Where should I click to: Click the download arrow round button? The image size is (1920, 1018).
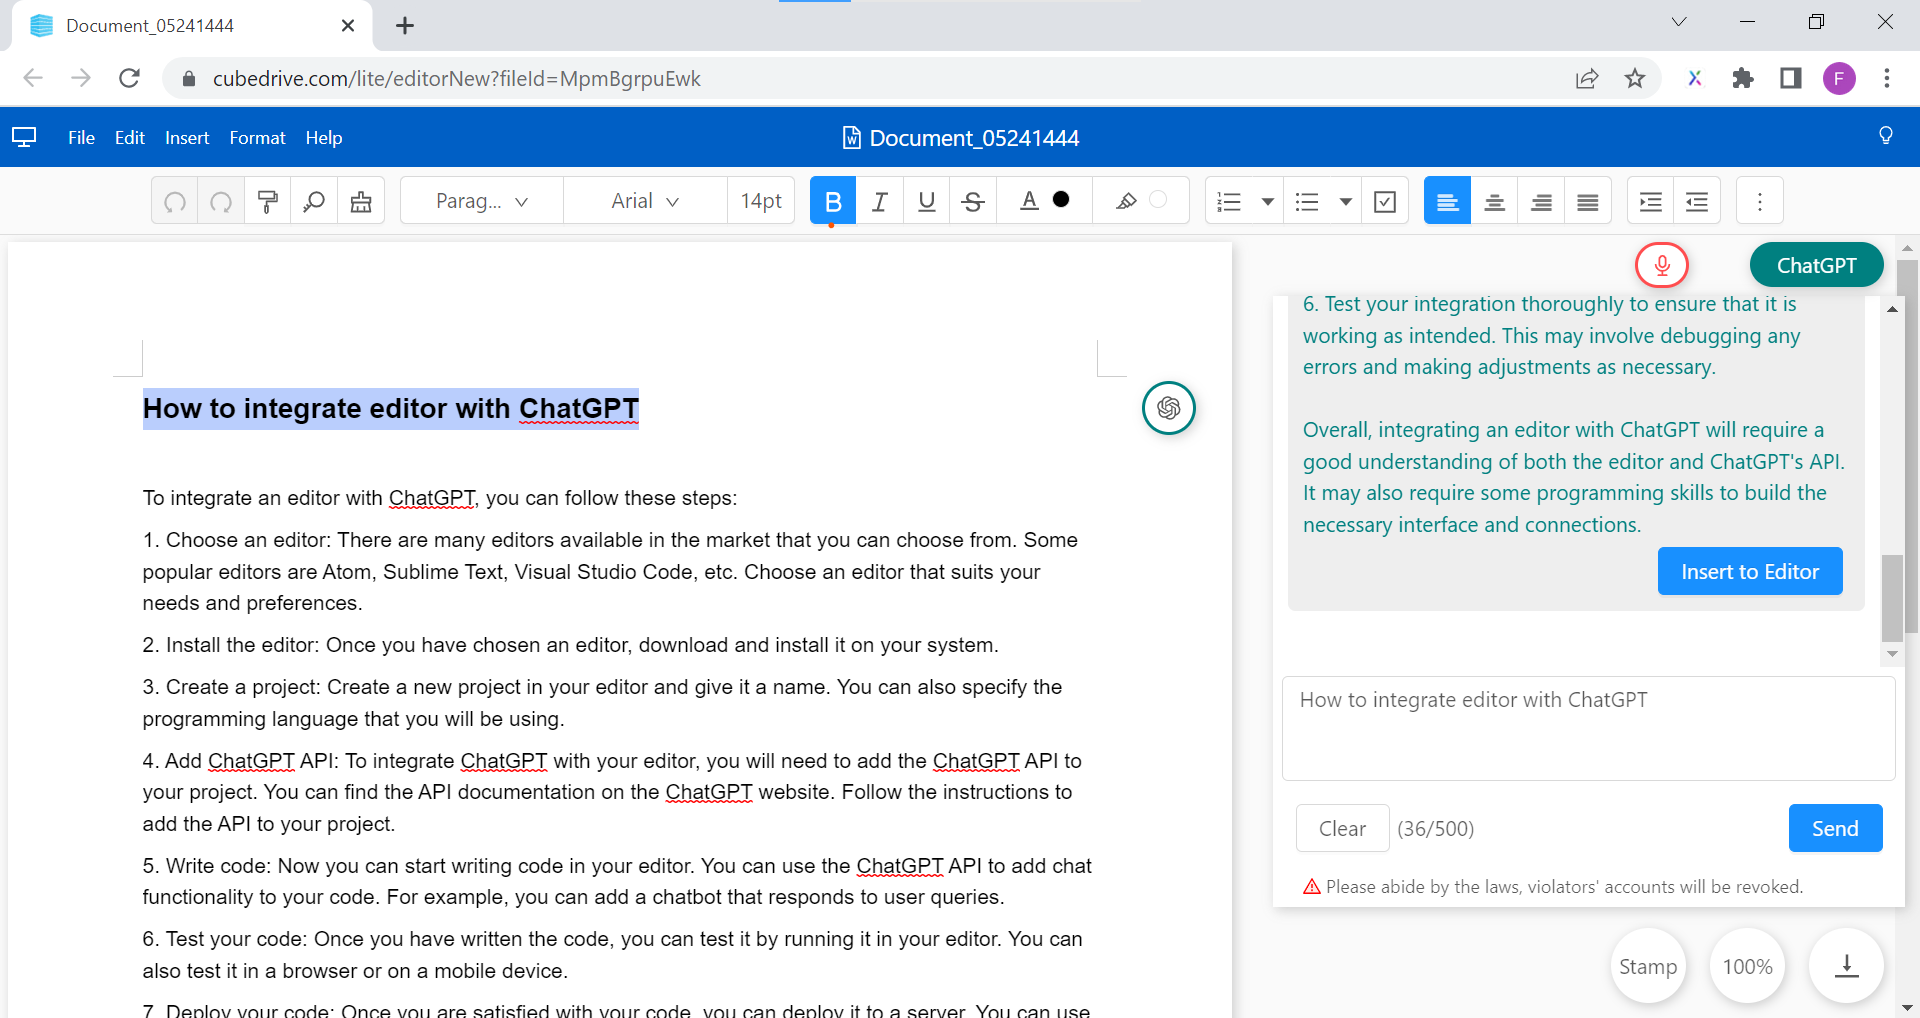pyautogui.click(x=1846, y=966)
